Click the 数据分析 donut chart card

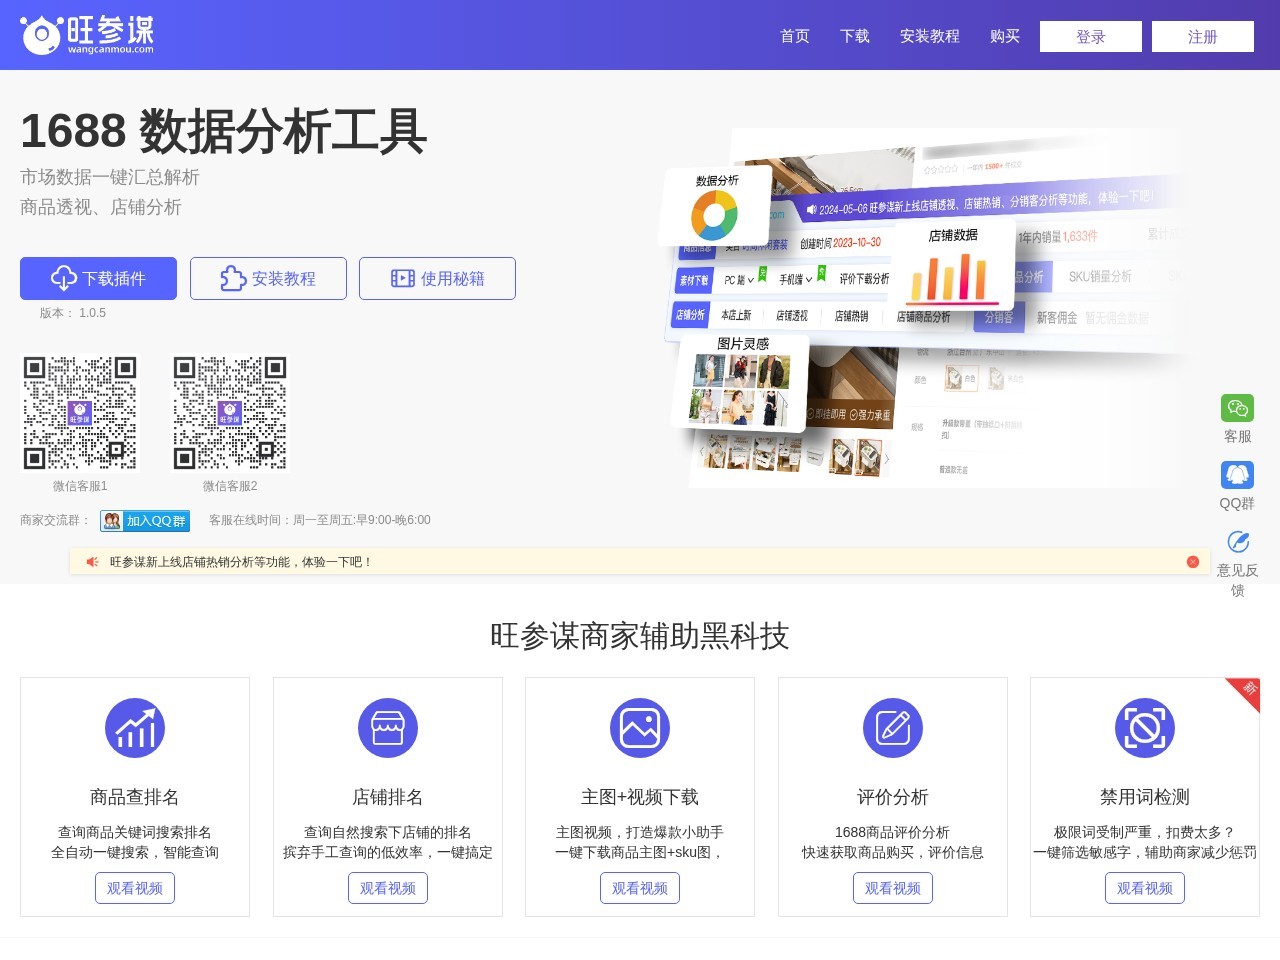[x=715, y=207]
